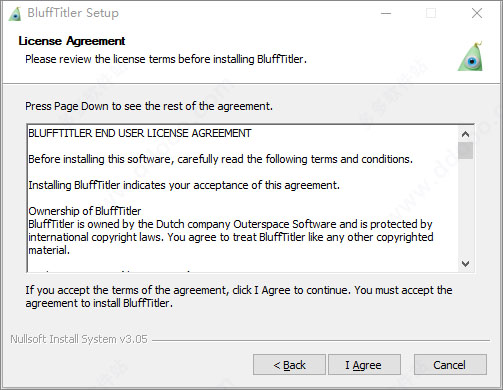Click the END USER LICENSE AGREEMENT heading line

(x=140, y=133)
